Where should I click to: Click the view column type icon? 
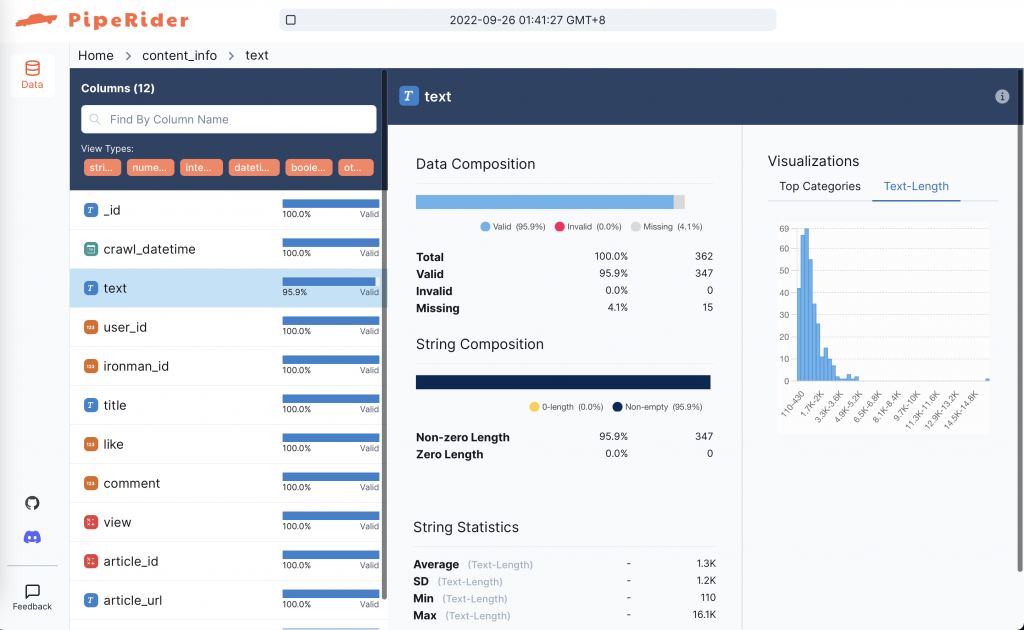91,522
